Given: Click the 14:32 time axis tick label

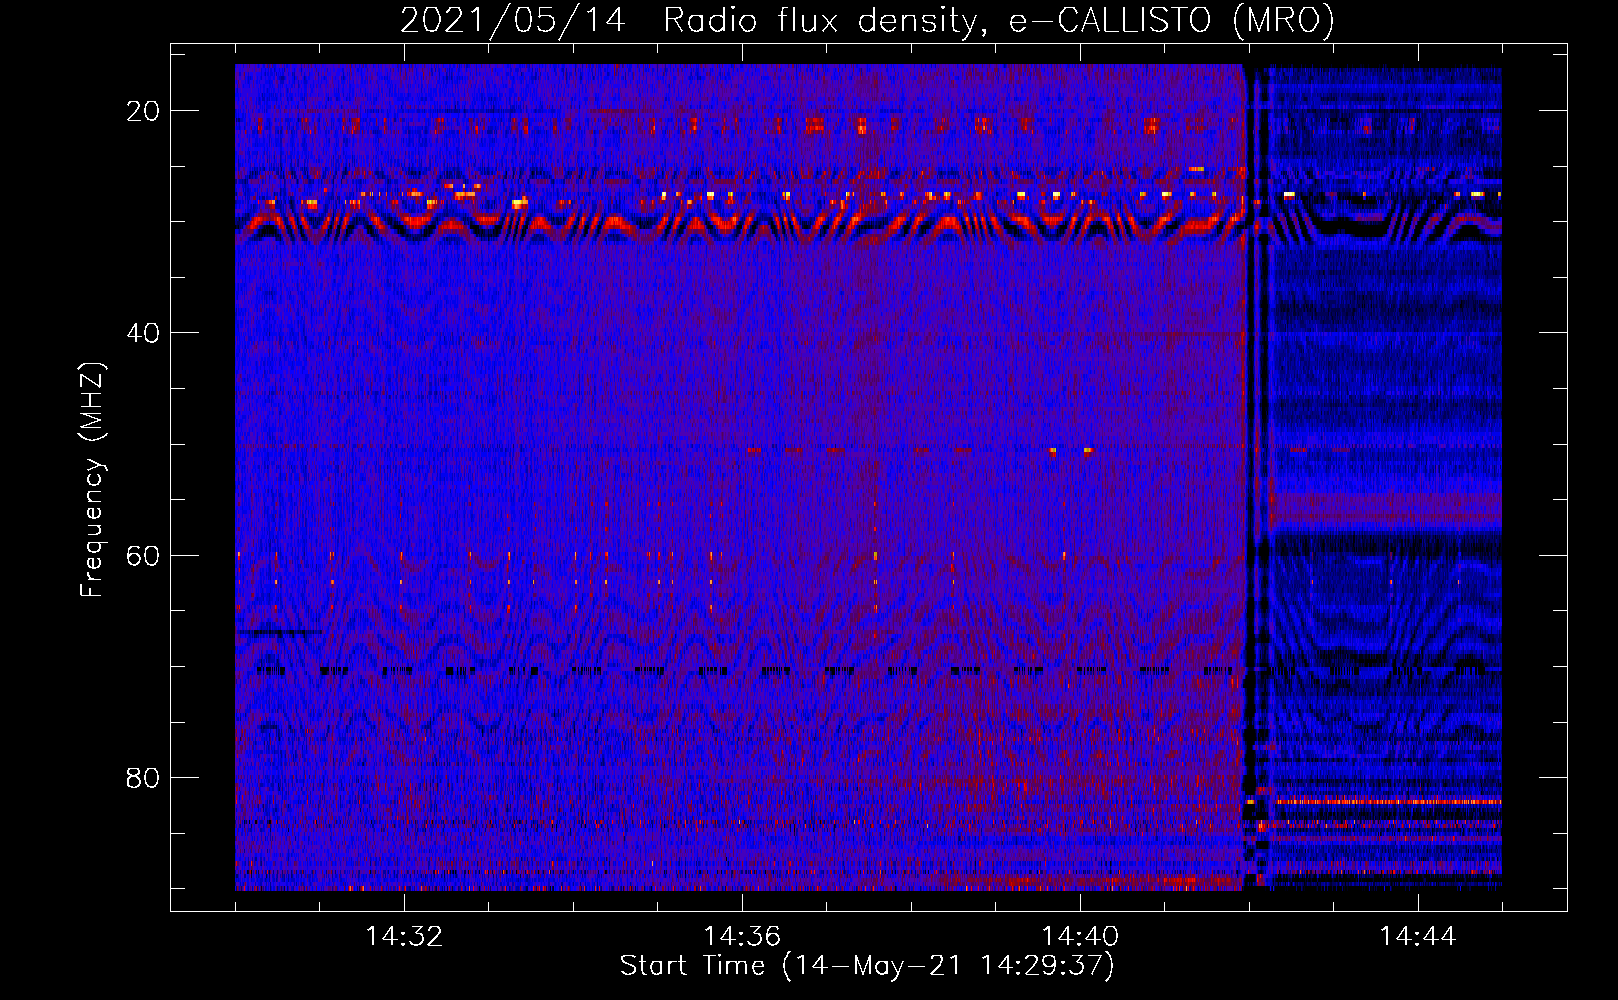Looking at the screenshot, I should [404, 937].
